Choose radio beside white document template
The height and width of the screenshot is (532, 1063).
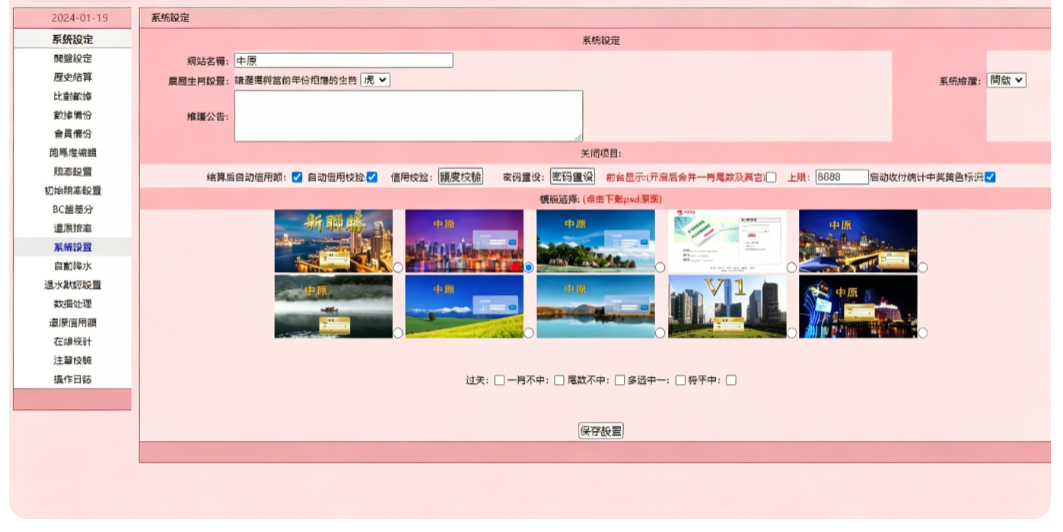coord(791,268)
